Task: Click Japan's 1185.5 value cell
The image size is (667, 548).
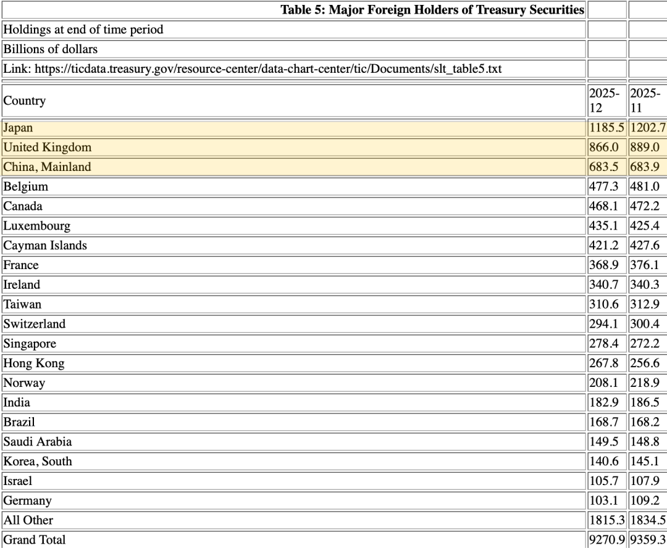Action: point(606,128)
